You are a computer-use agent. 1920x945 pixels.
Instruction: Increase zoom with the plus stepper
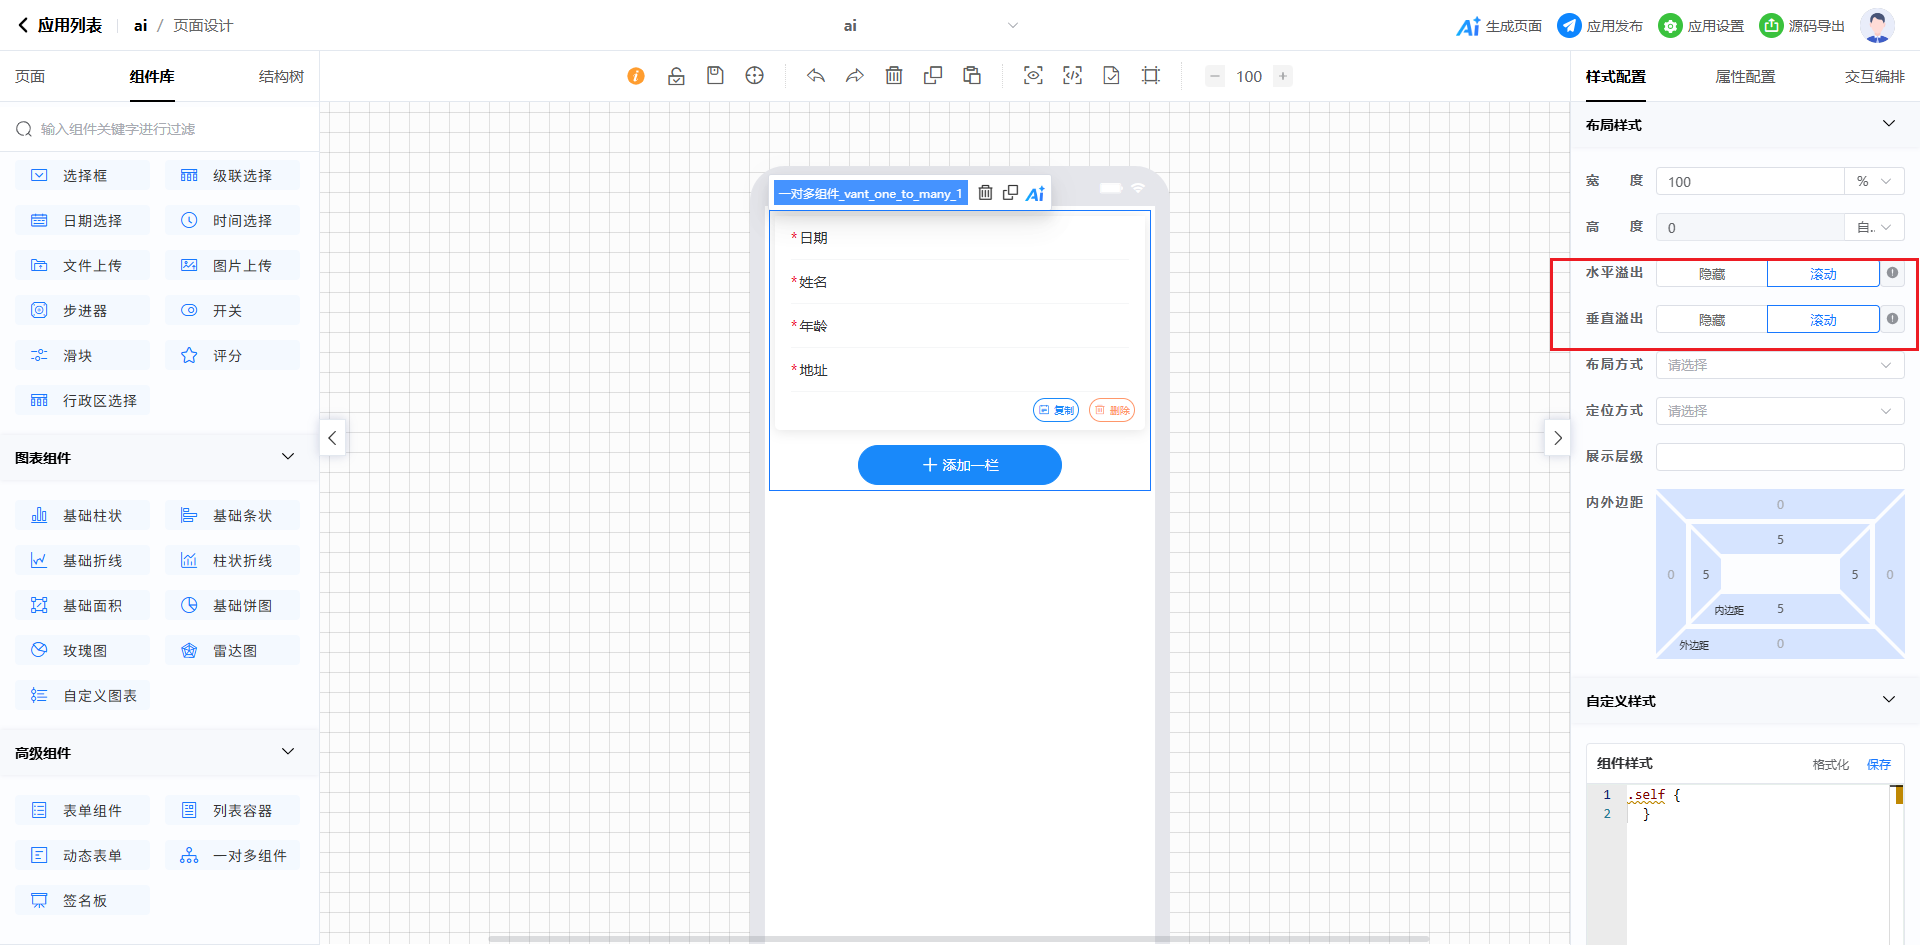click(x=1283, y=76)
